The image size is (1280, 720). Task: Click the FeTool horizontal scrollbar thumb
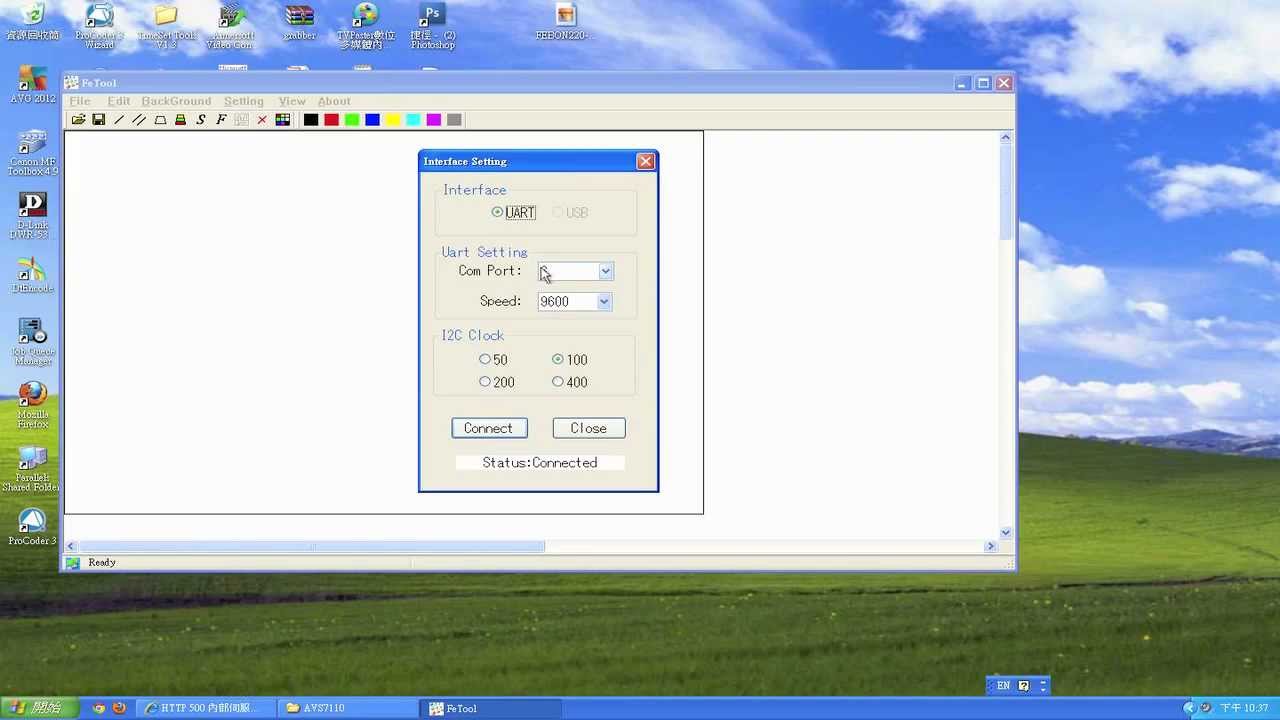coord(312,546)
